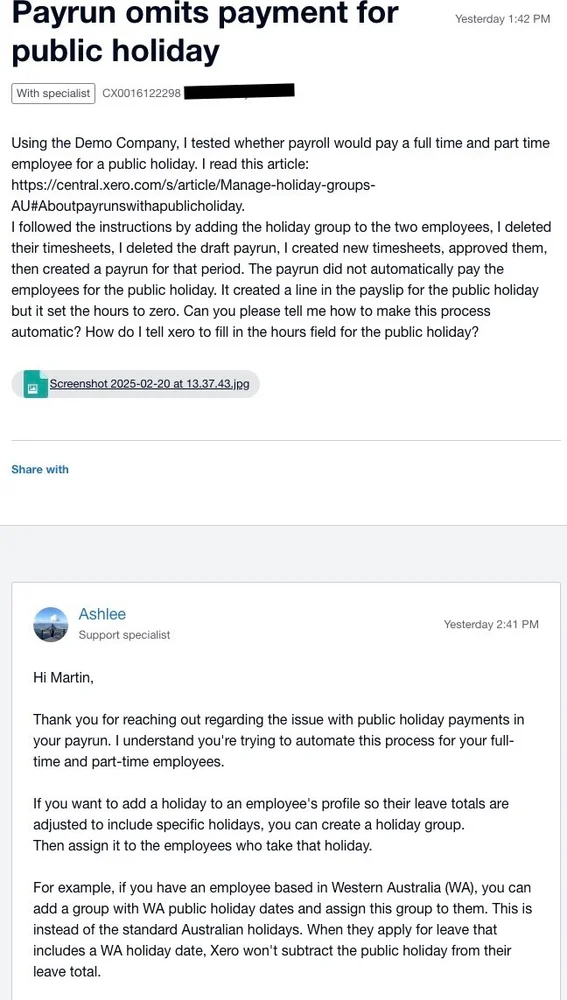The height and width of the screenshot is (1000, 567).
Task: Click the original message body text
Action: coord(281,237)
